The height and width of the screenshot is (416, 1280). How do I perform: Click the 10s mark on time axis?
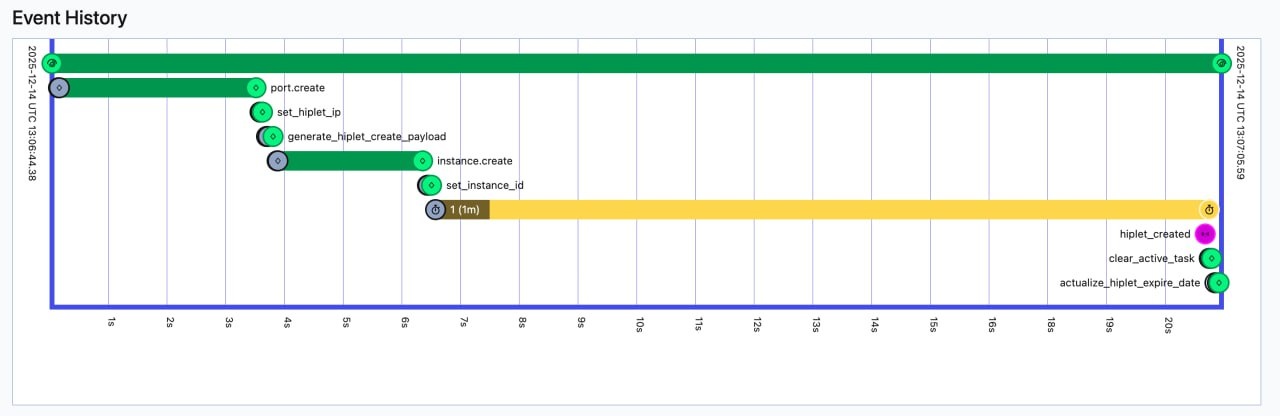click(x=638, y=324)
